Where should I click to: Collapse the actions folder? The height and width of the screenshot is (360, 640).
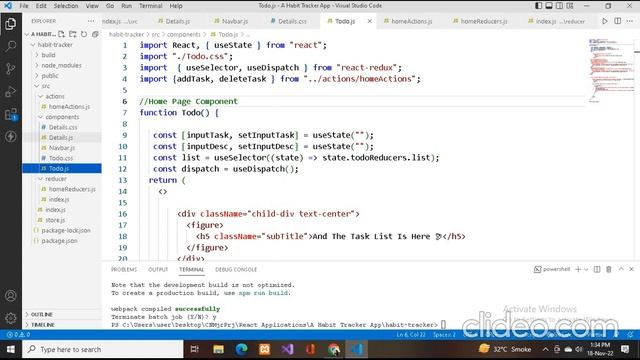[55, 96]
